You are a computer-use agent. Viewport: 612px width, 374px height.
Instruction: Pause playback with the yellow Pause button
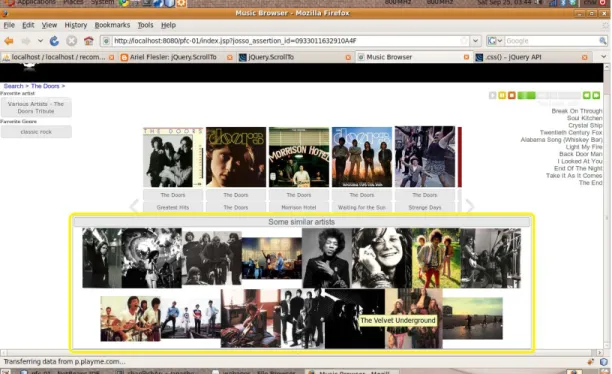point(502,95)
